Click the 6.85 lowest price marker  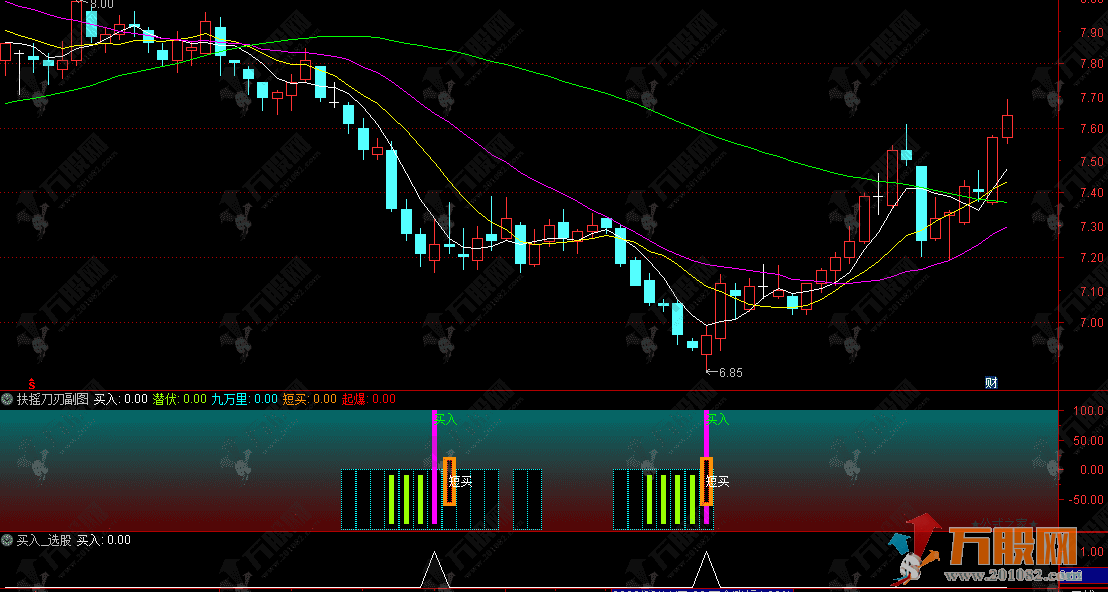[x=729, y=372]
